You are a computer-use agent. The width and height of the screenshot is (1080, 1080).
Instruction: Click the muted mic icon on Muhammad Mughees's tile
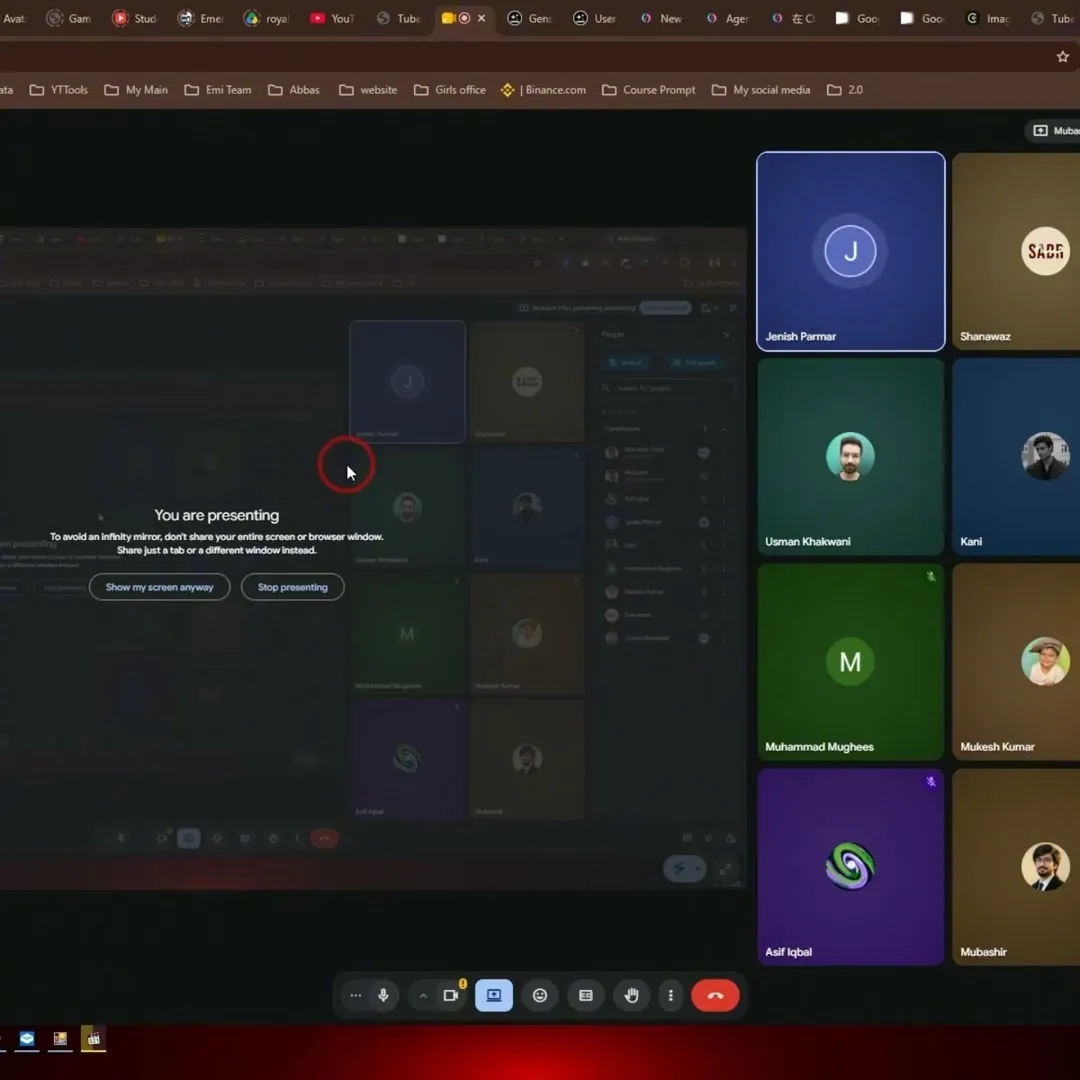931,577
